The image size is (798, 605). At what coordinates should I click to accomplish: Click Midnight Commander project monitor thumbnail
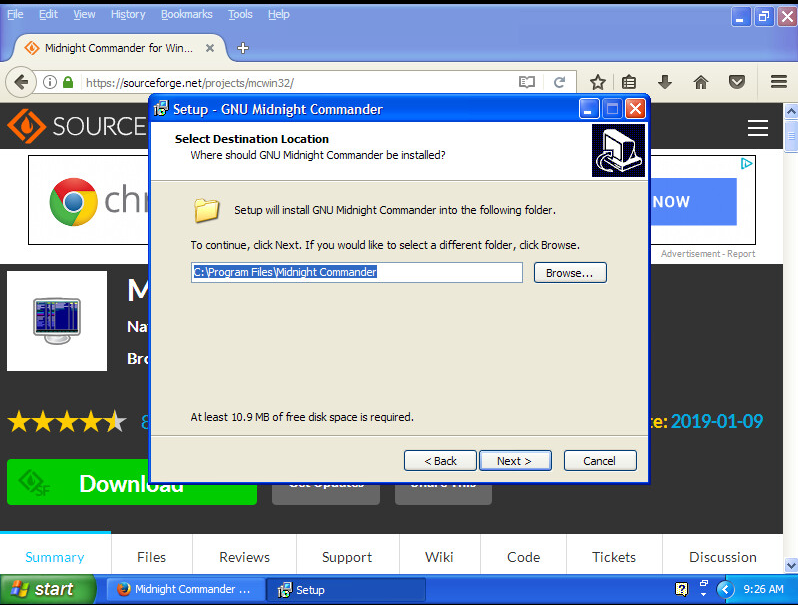coord(56,321)
